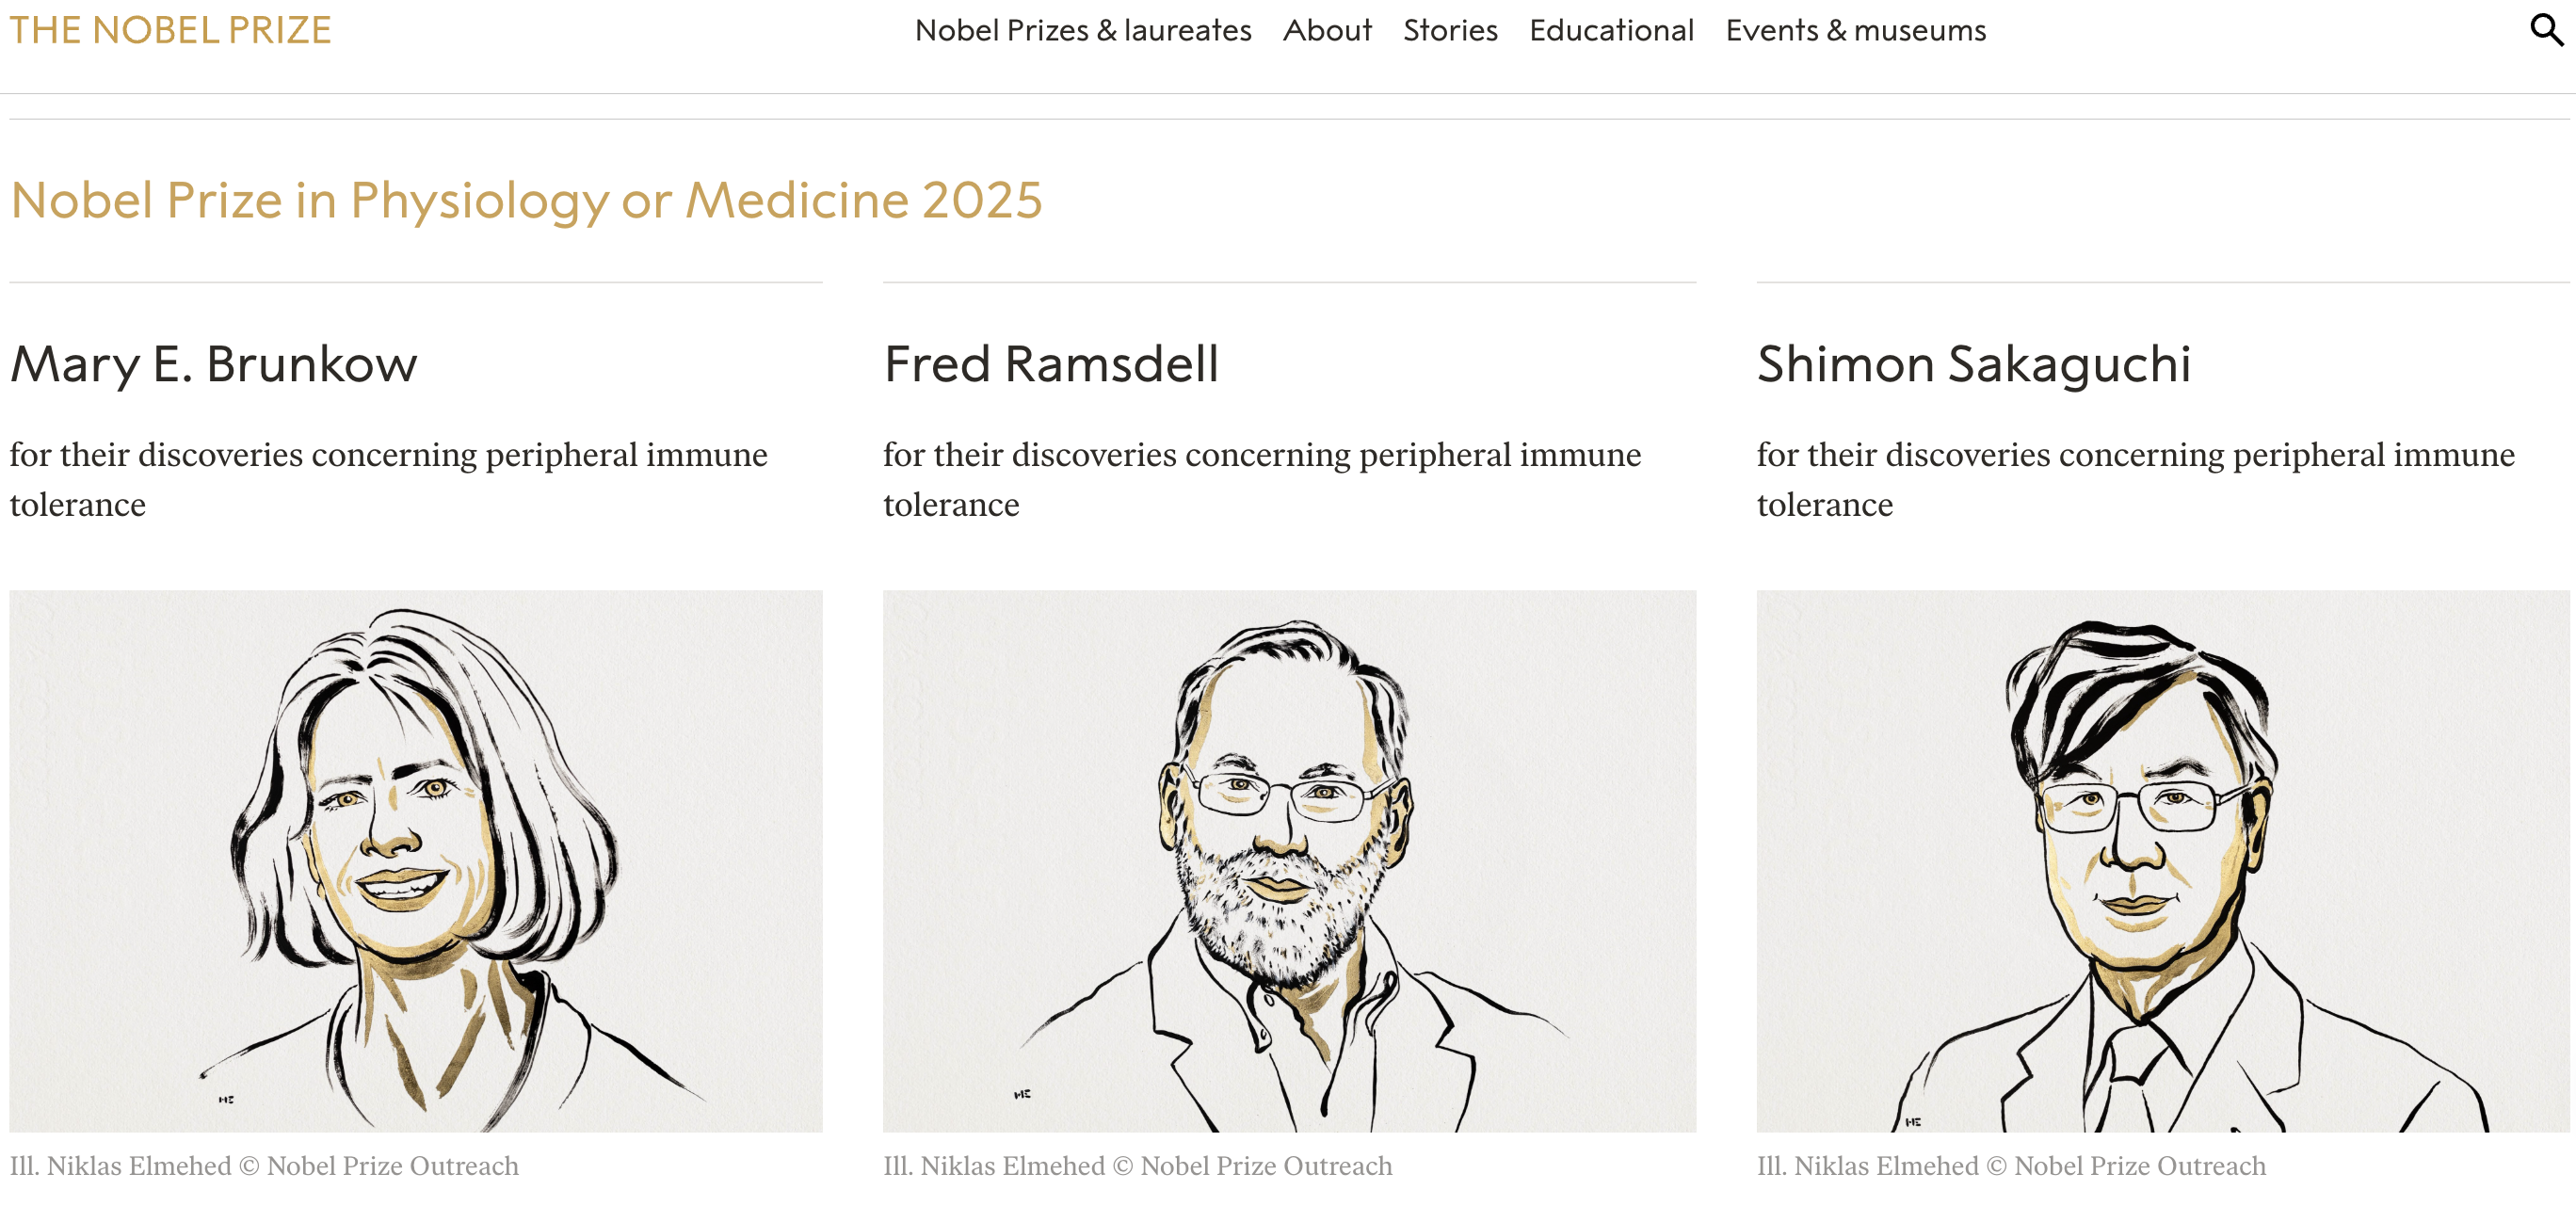Open Fred Ramsdell's name link

[1050, 364]
